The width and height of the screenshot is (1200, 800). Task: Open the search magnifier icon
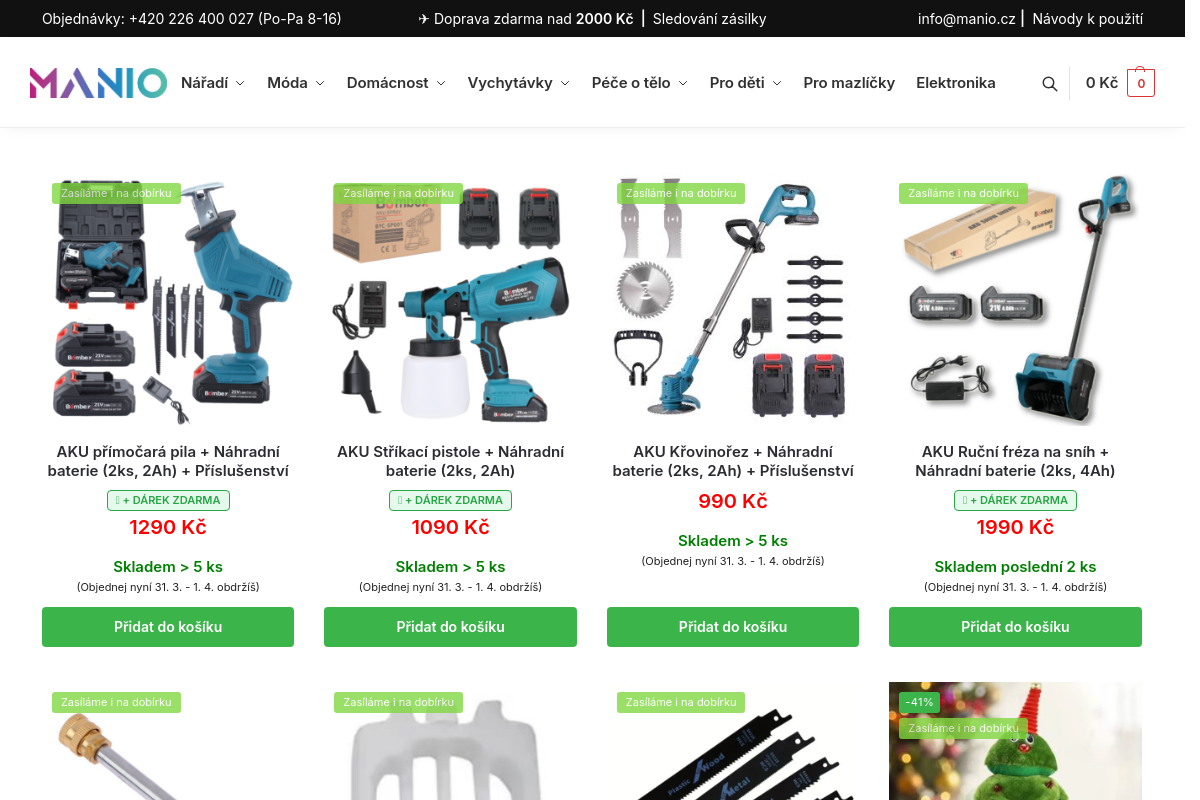click(x=1049, y=84)
